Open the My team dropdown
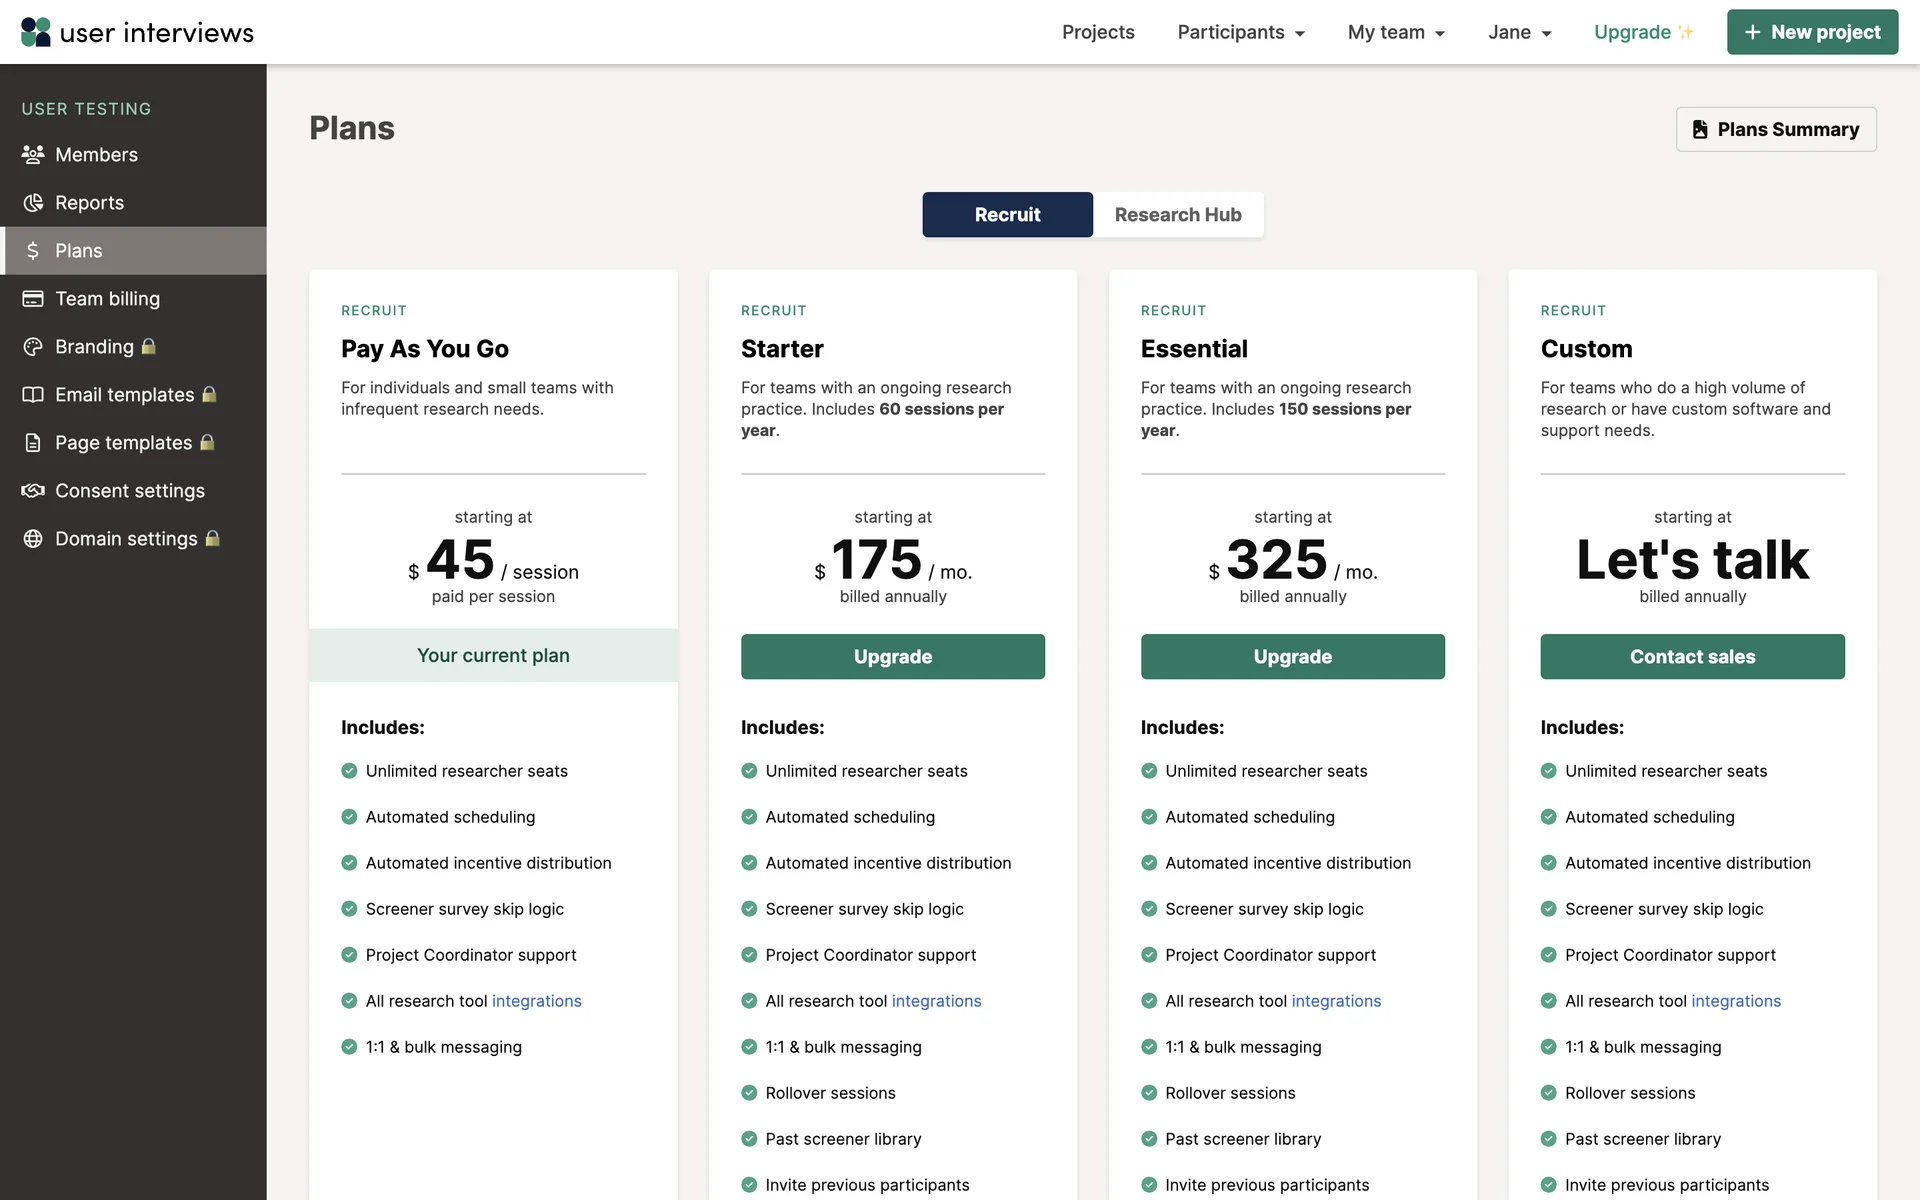The width and height of the screenshot is (1920, 1200). coord(1396,32)
